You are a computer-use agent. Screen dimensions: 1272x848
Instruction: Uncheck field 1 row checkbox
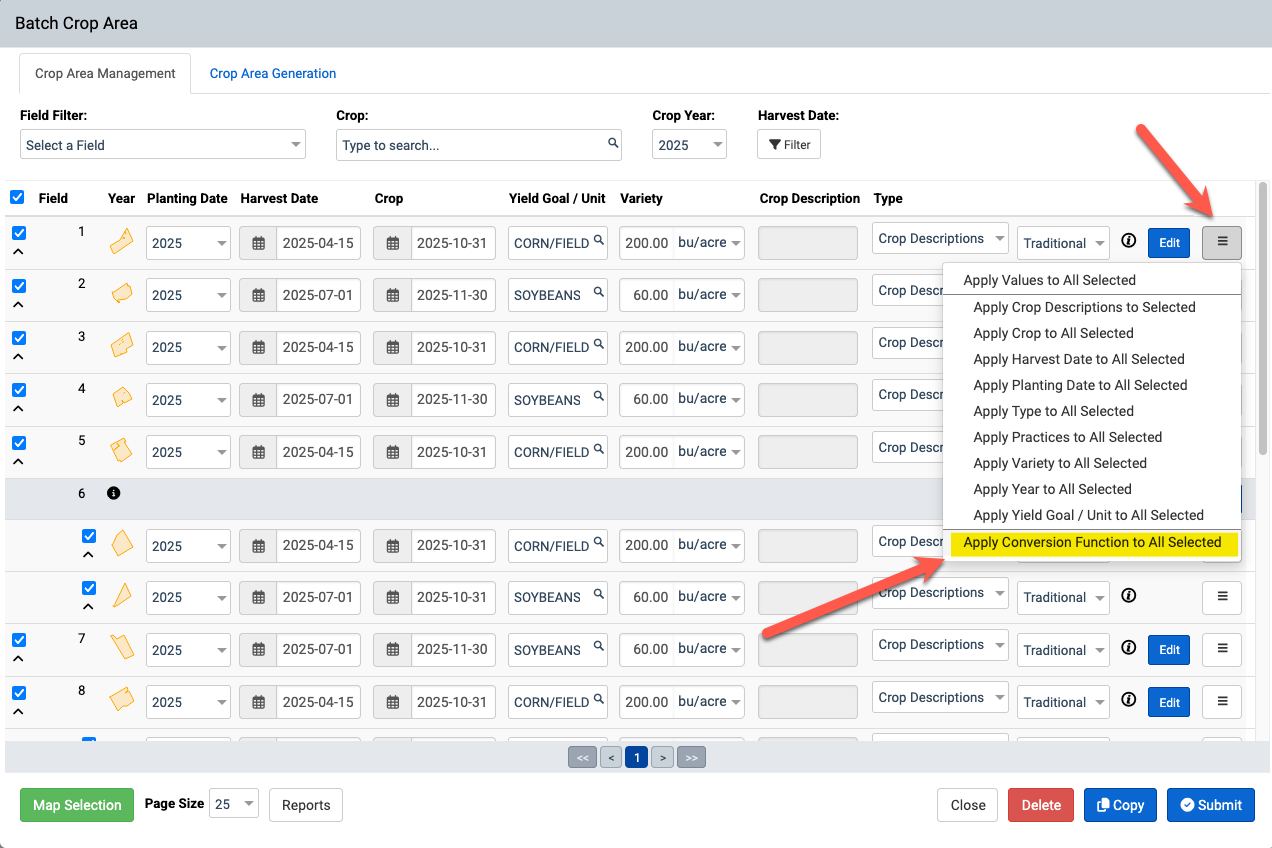(x=19, y=233)
